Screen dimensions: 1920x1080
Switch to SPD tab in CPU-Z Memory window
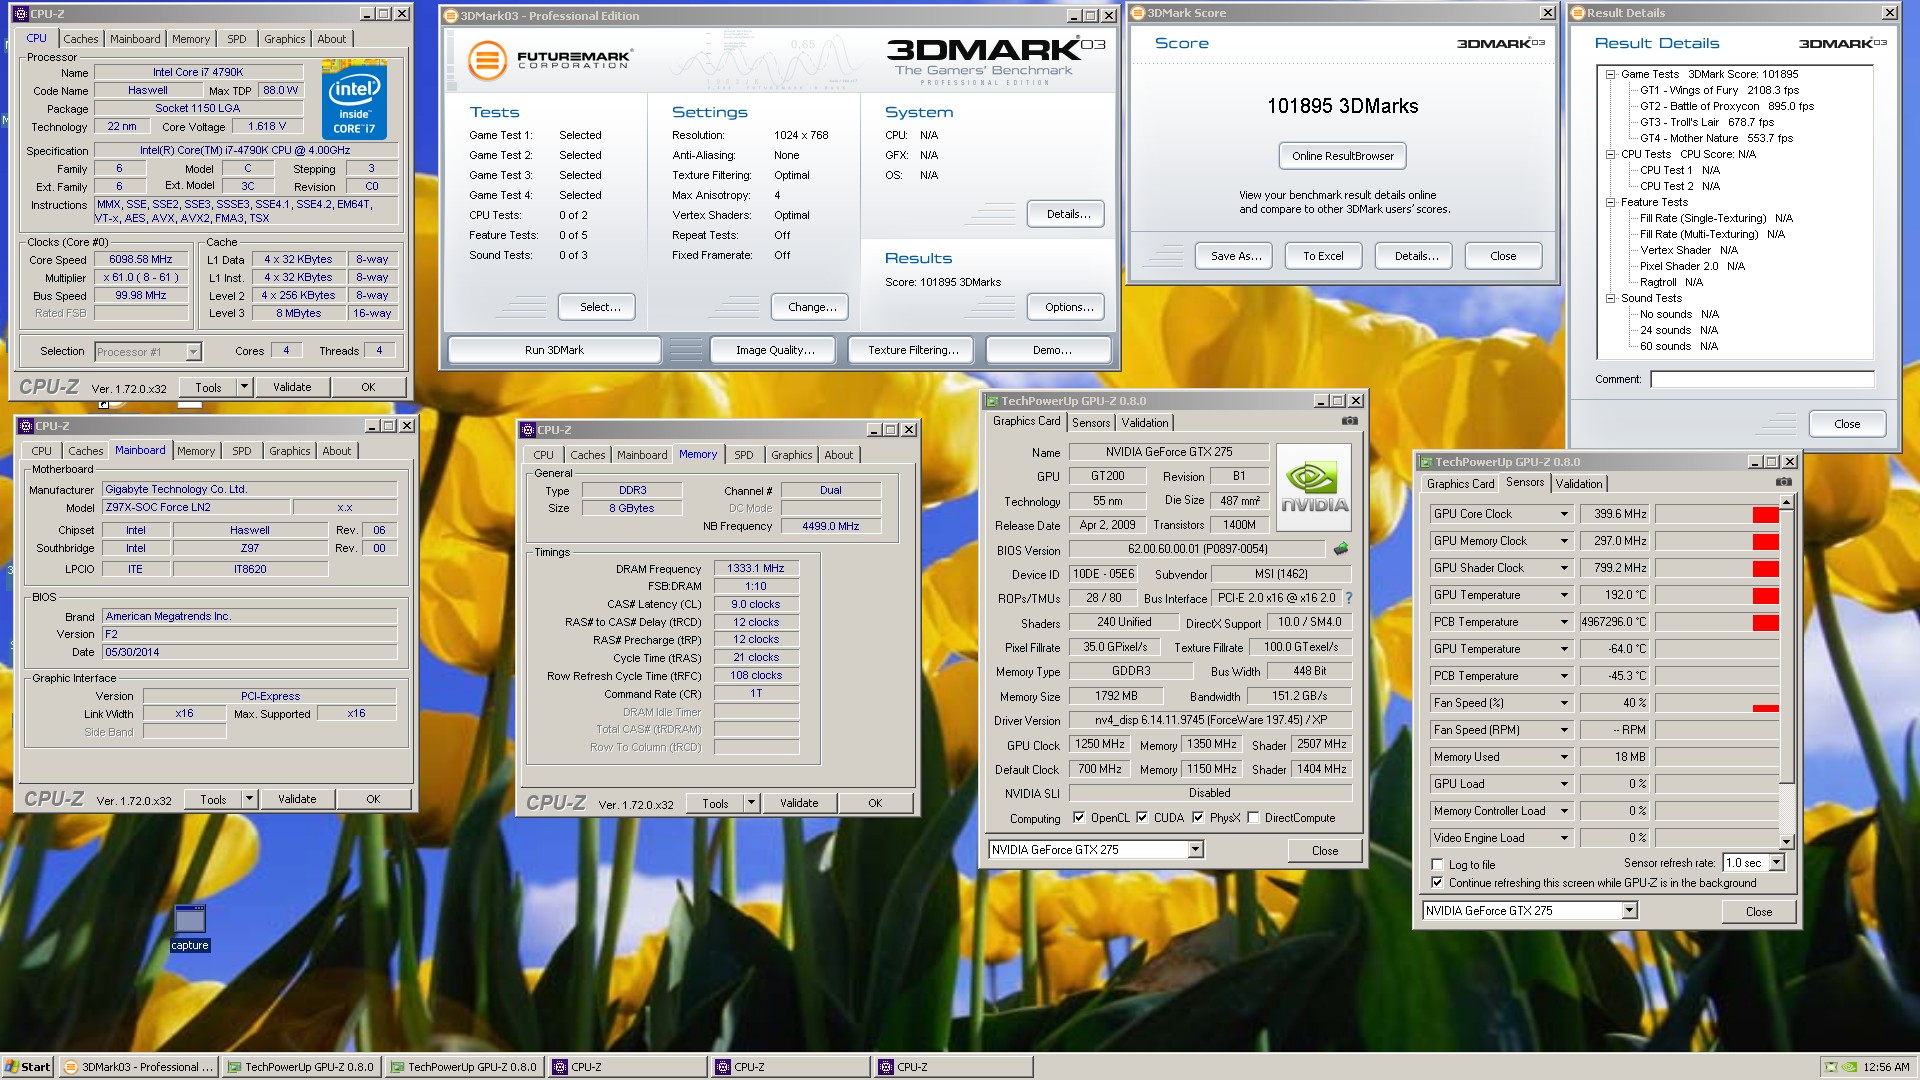(x=744, y=455)
